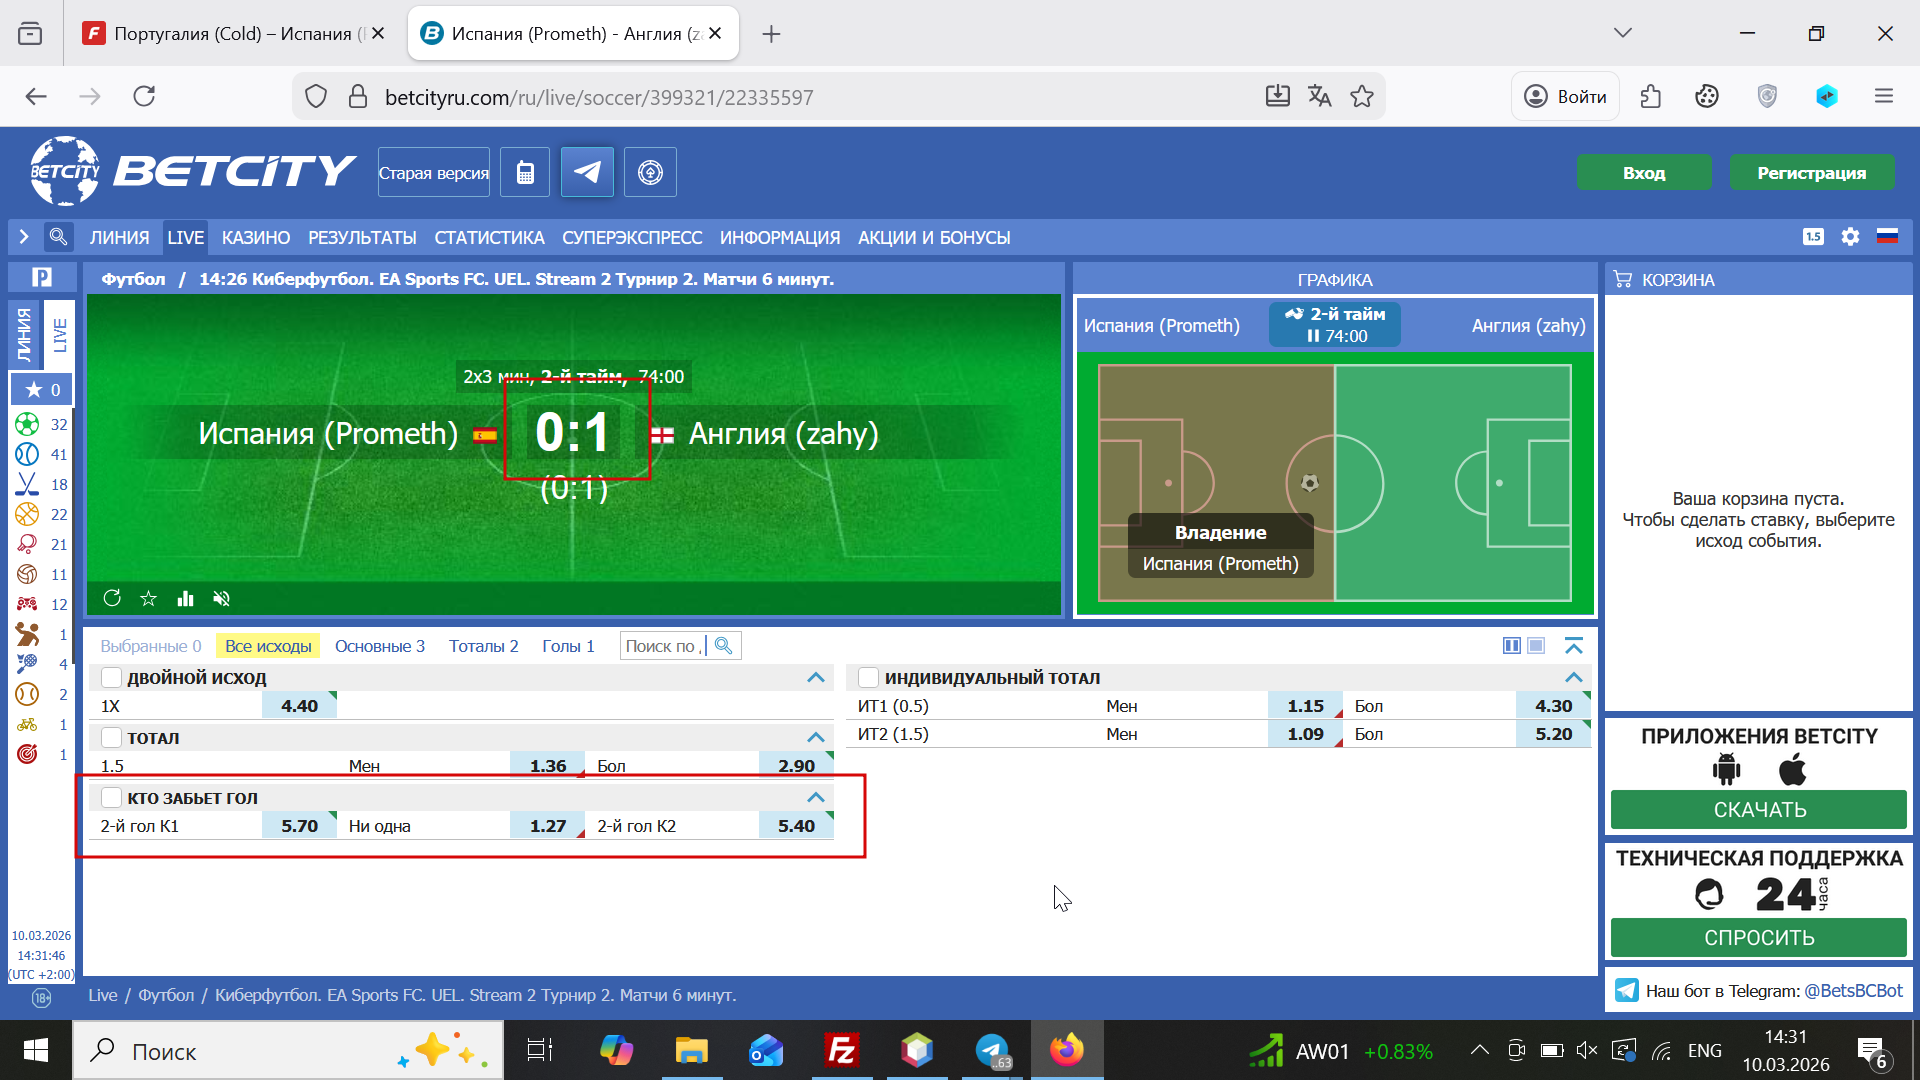
Task: Refresh the match widget
Action: (112, 598)
